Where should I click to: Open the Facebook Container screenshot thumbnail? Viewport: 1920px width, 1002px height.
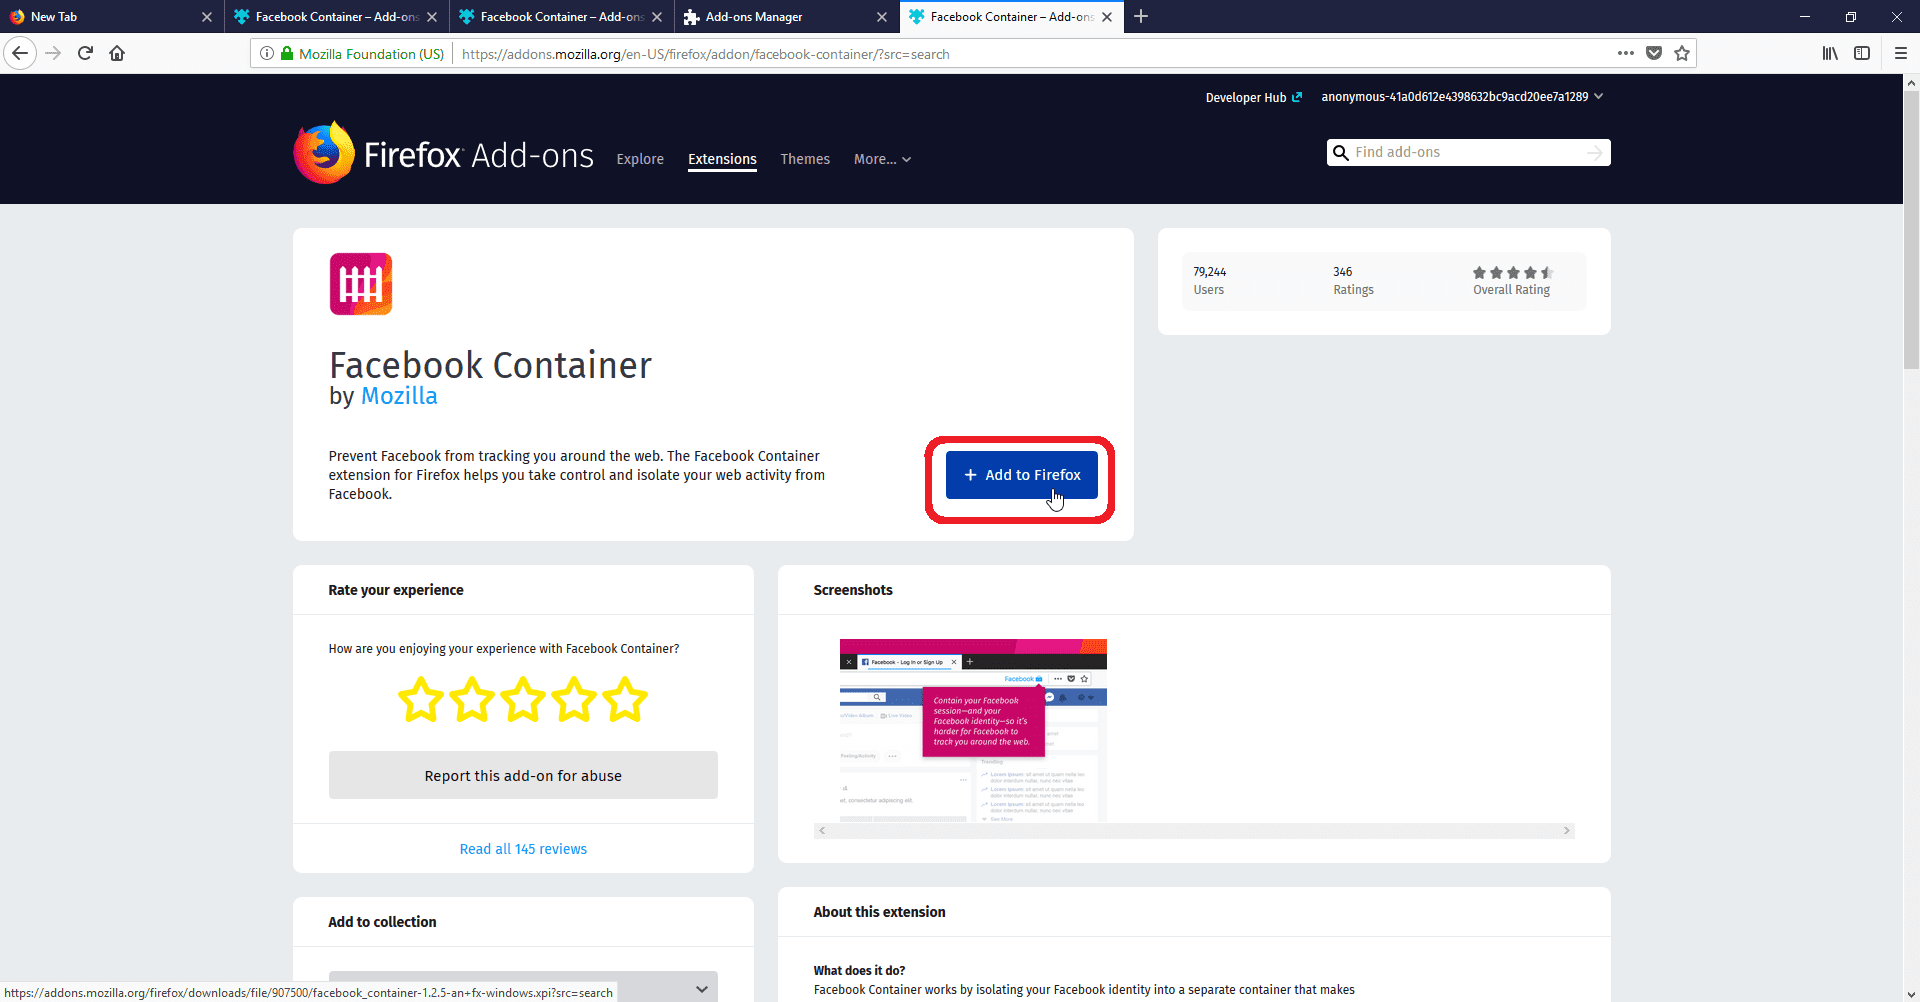tap(973, 730)
